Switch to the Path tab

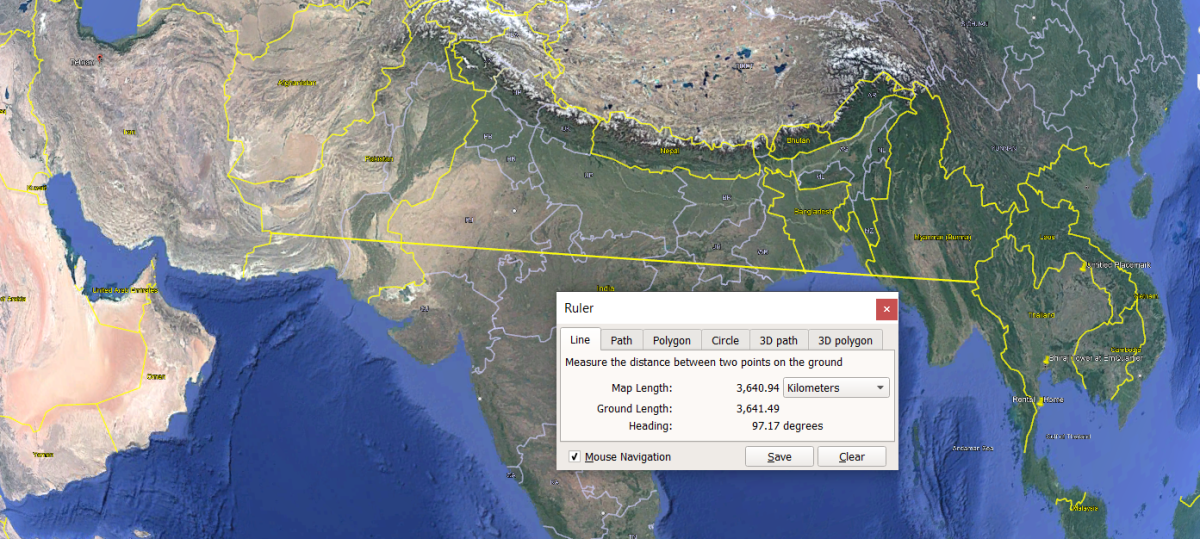[x=621, y=341]
